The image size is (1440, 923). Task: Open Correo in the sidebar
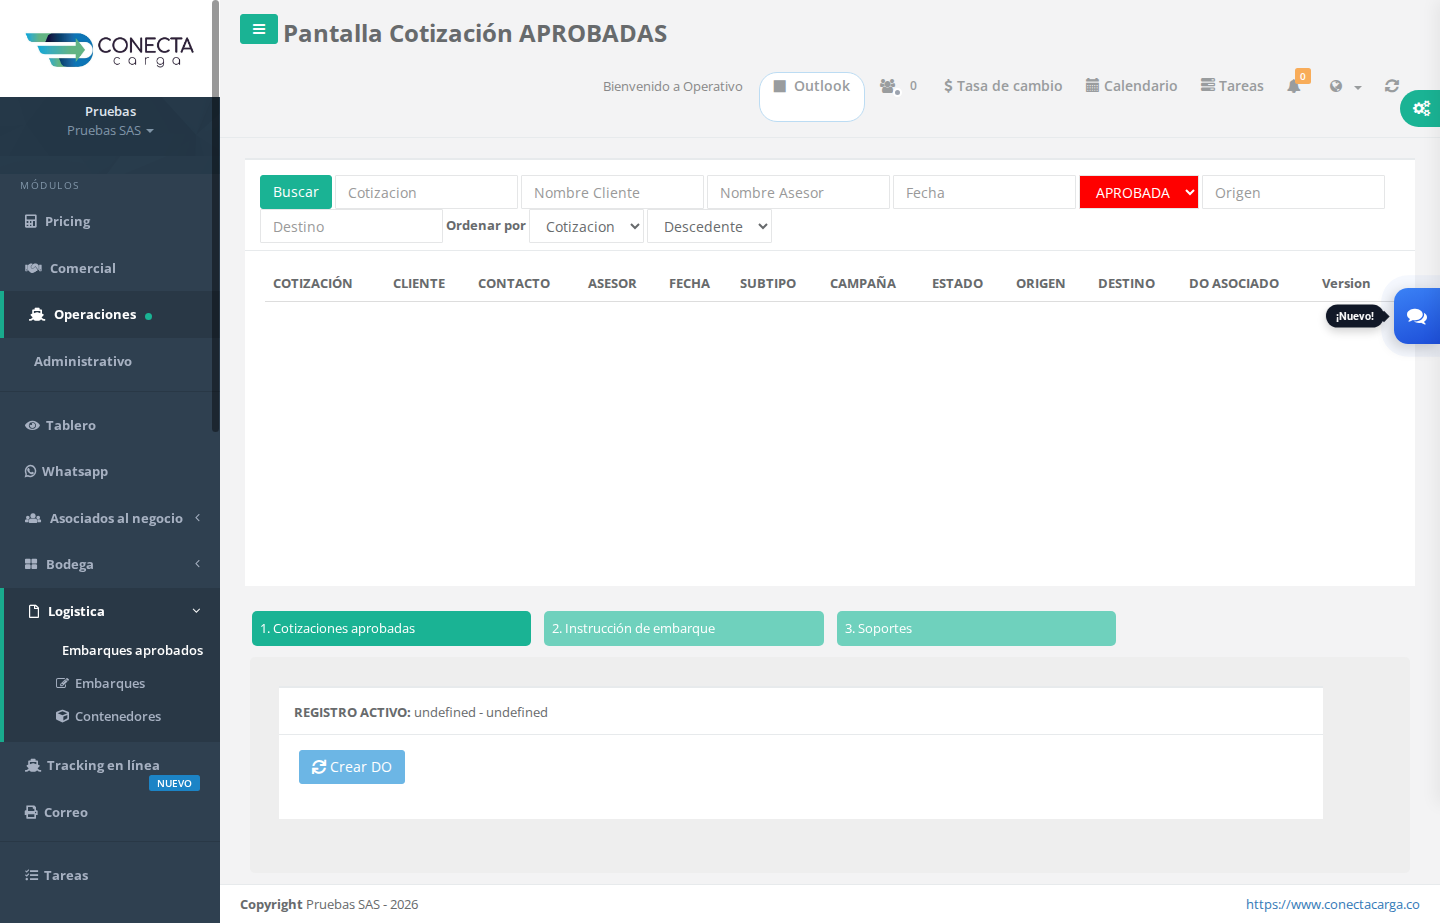(108, 812)
